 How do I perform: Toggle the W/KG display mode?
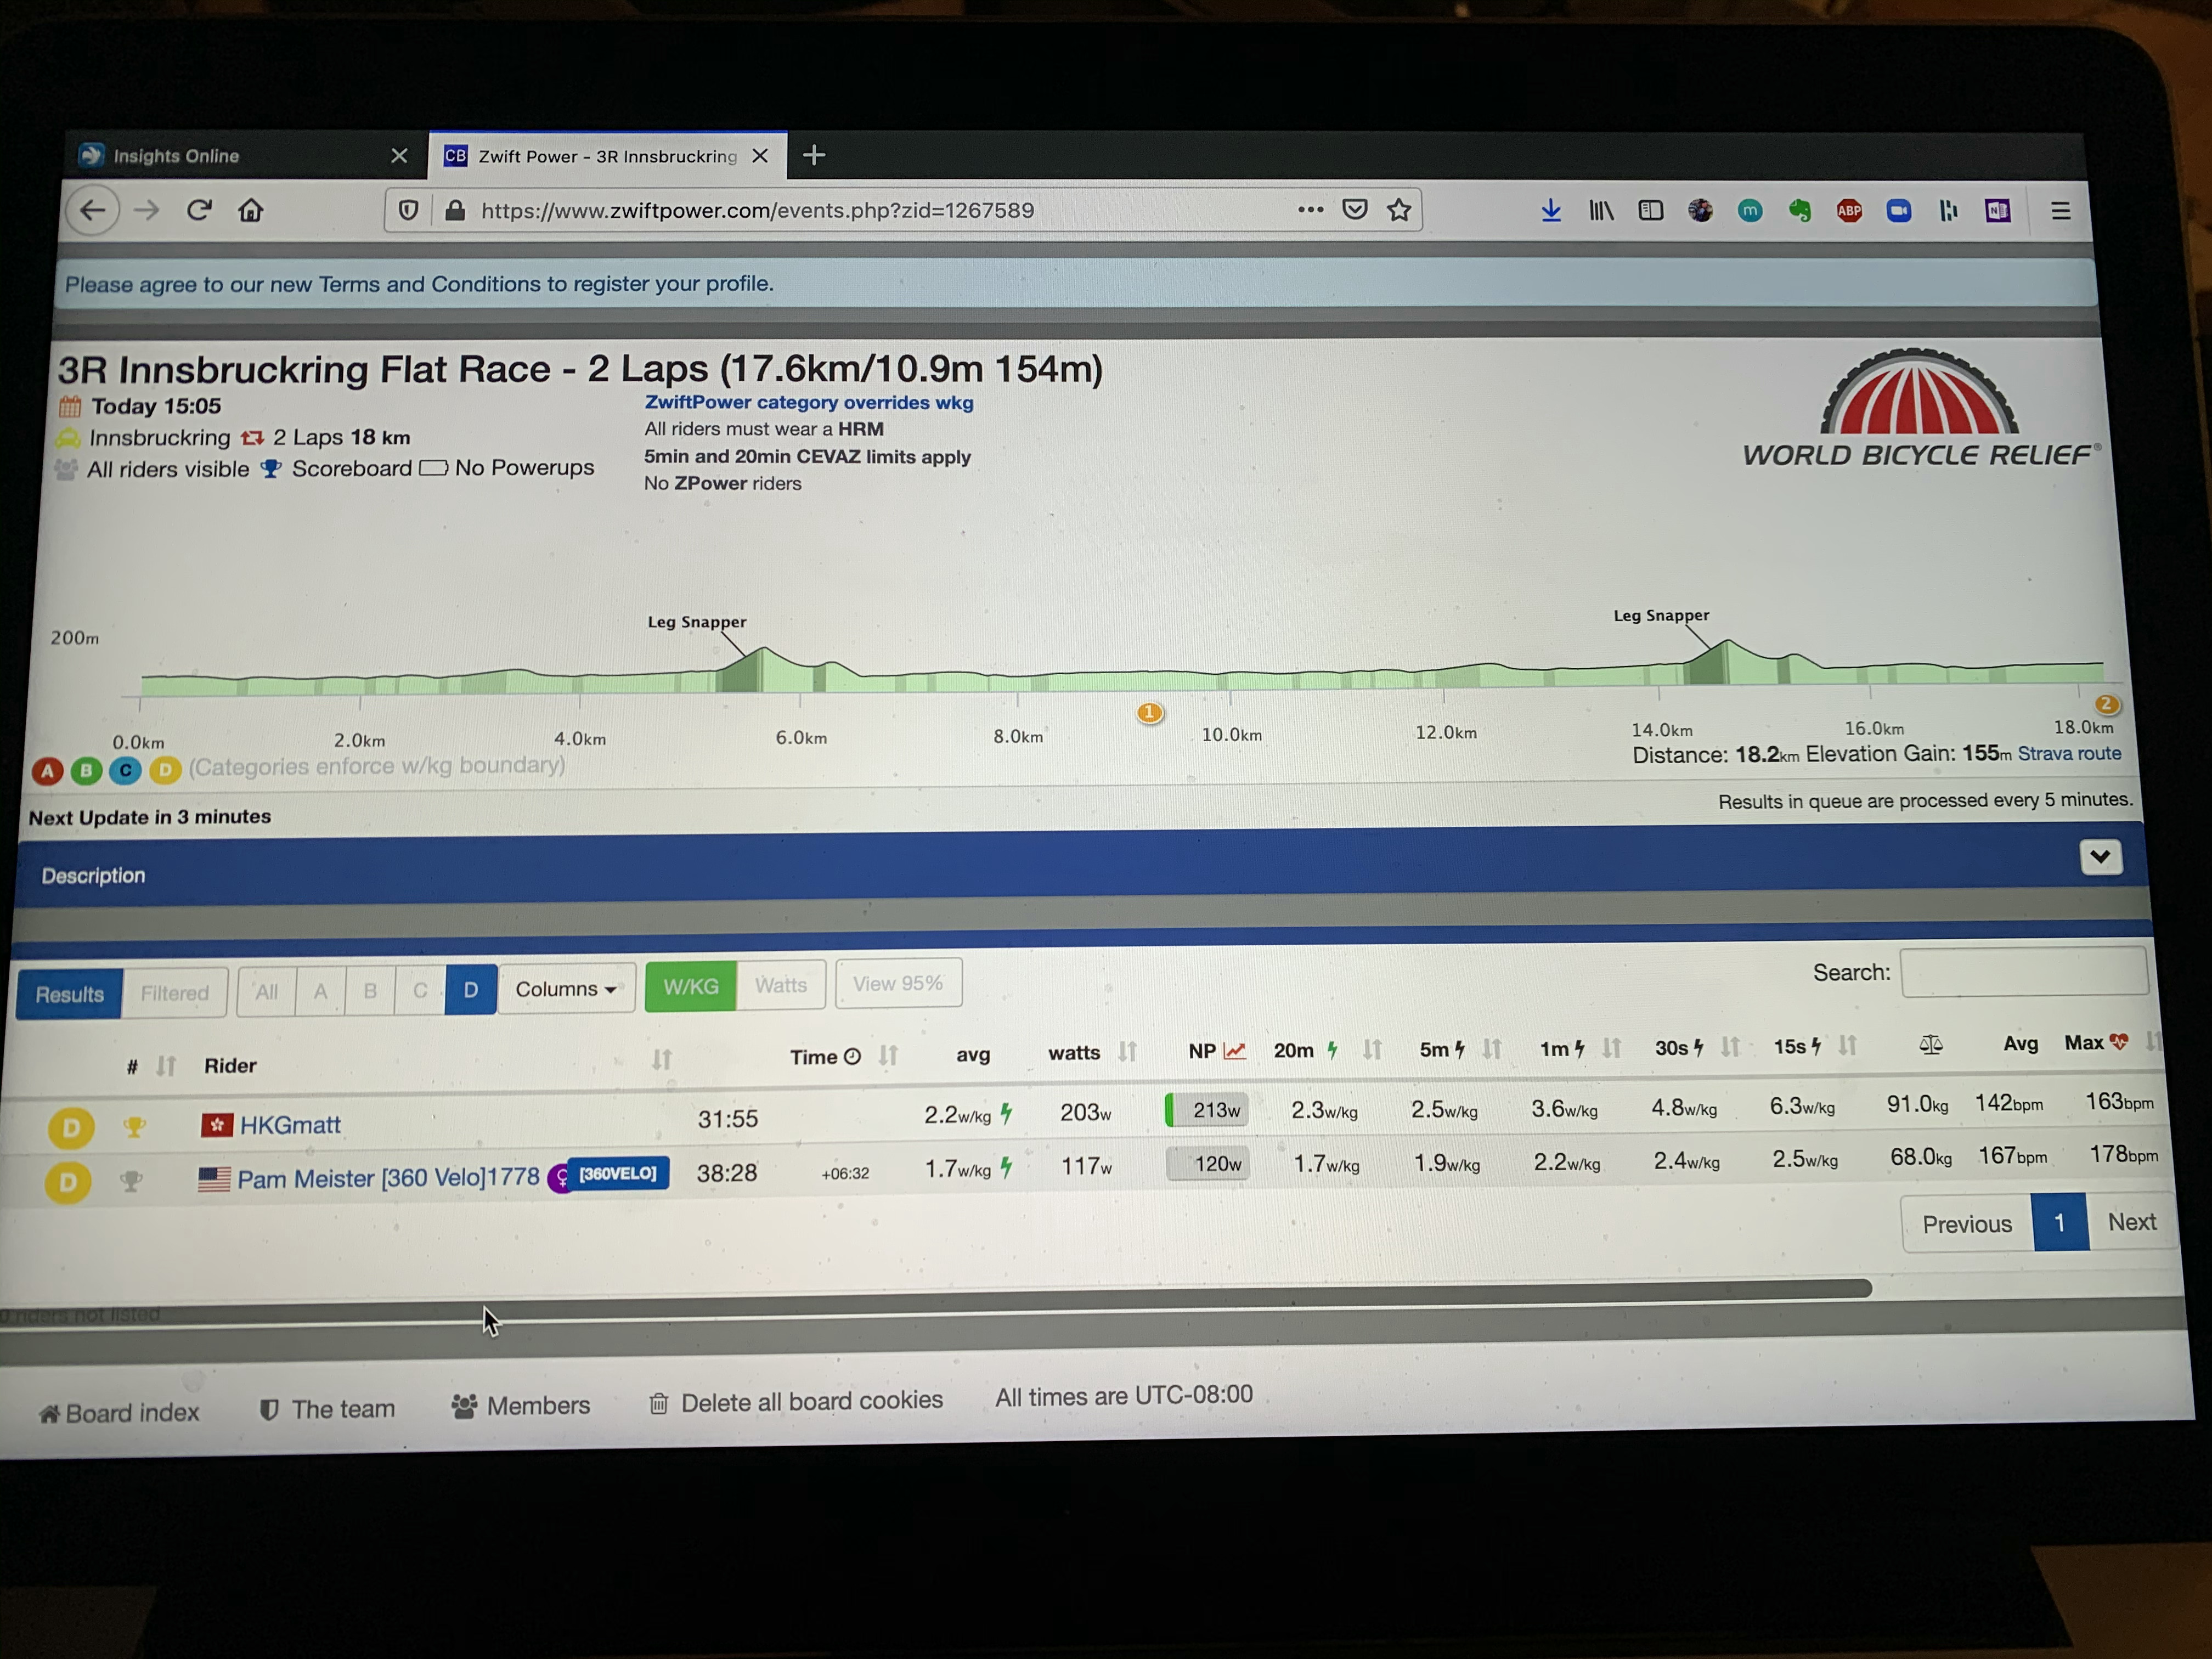tap(691, 986)
